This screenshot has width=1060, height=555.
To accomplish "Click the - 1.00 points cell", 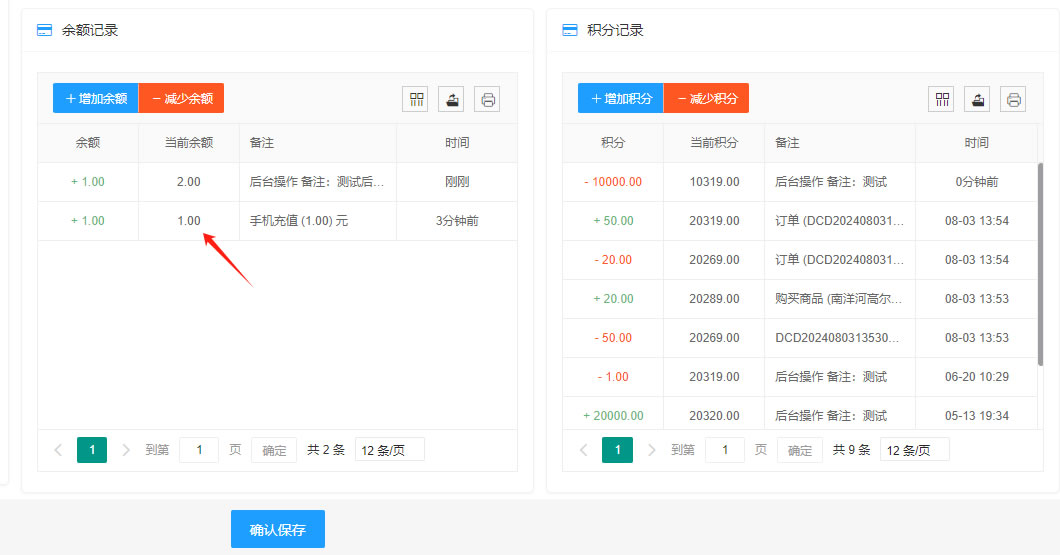I will click(x=613, y=377).
